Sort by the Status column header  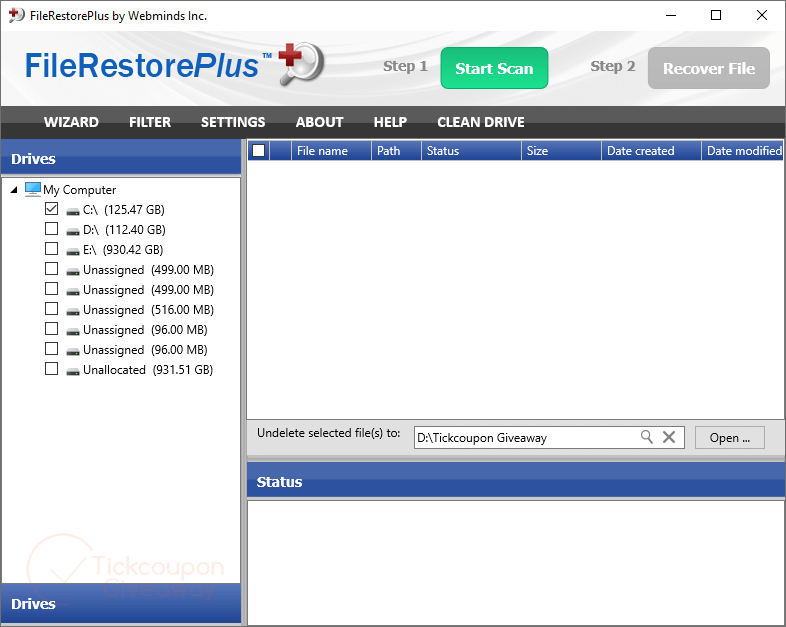[x=471, y=151]
